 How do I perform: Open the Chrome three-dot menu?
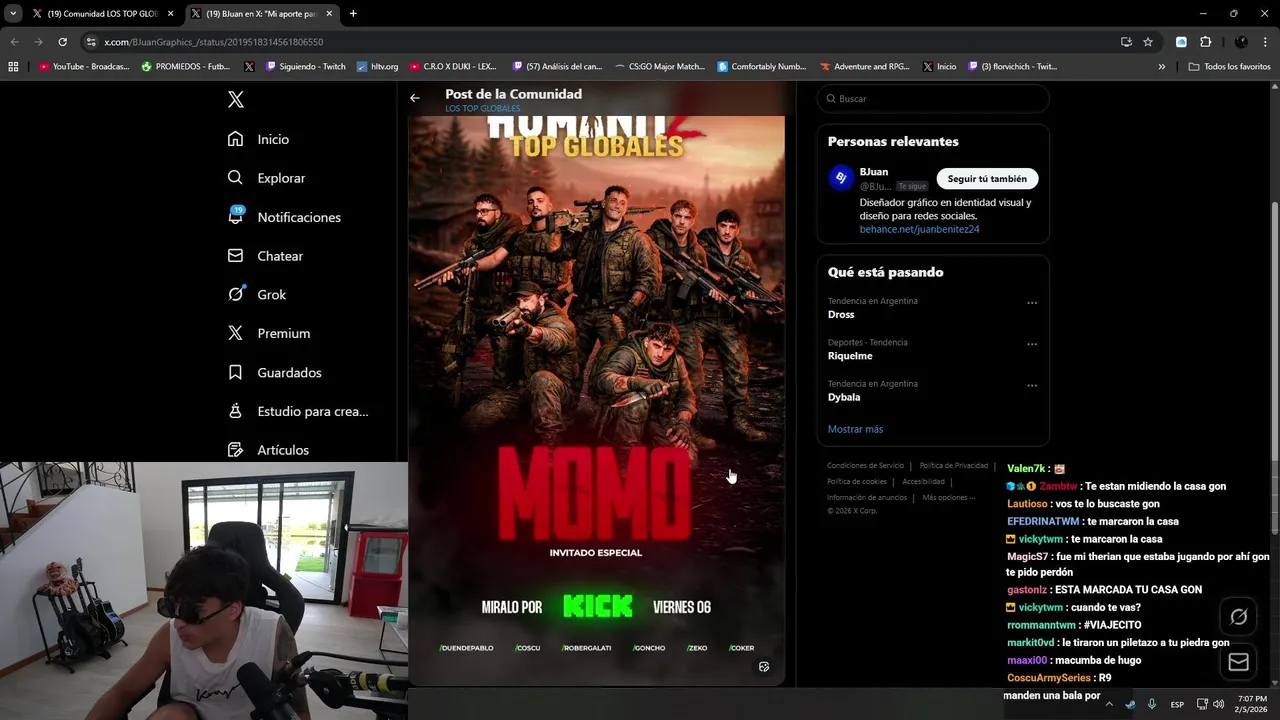(x=1265, y=42)
